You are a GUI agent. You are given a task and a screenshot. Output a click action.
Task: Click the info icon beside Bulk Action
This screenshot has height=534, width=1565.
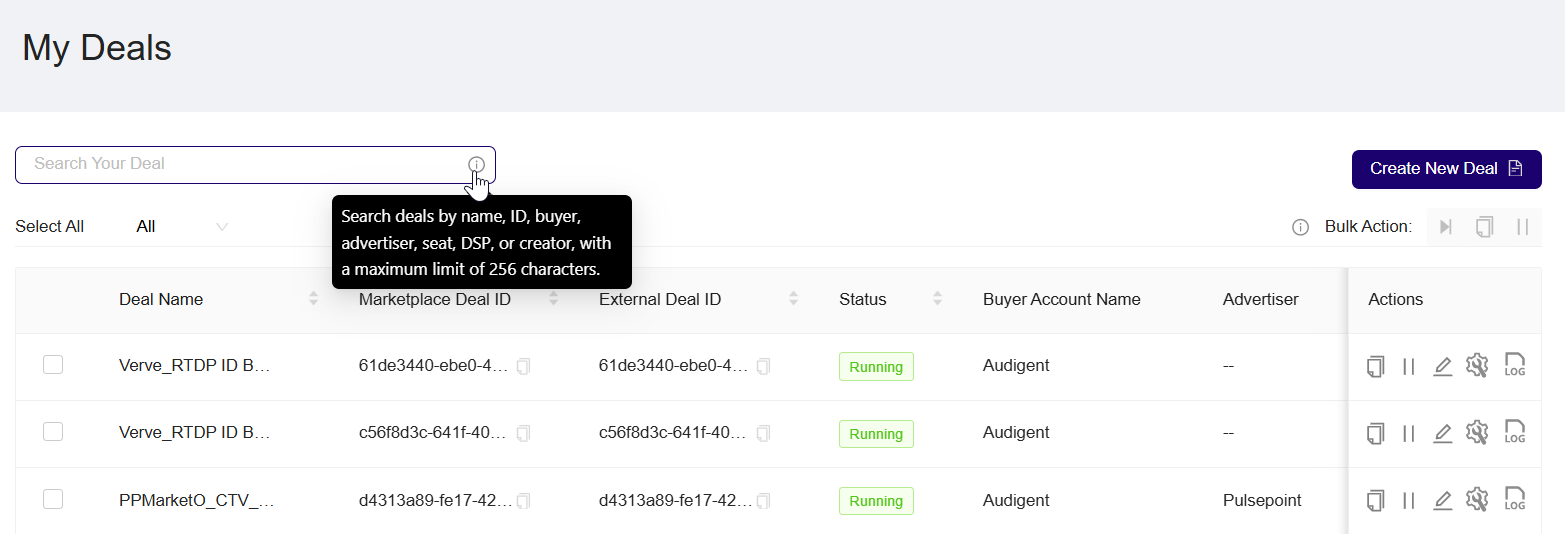pos(1300,227)
